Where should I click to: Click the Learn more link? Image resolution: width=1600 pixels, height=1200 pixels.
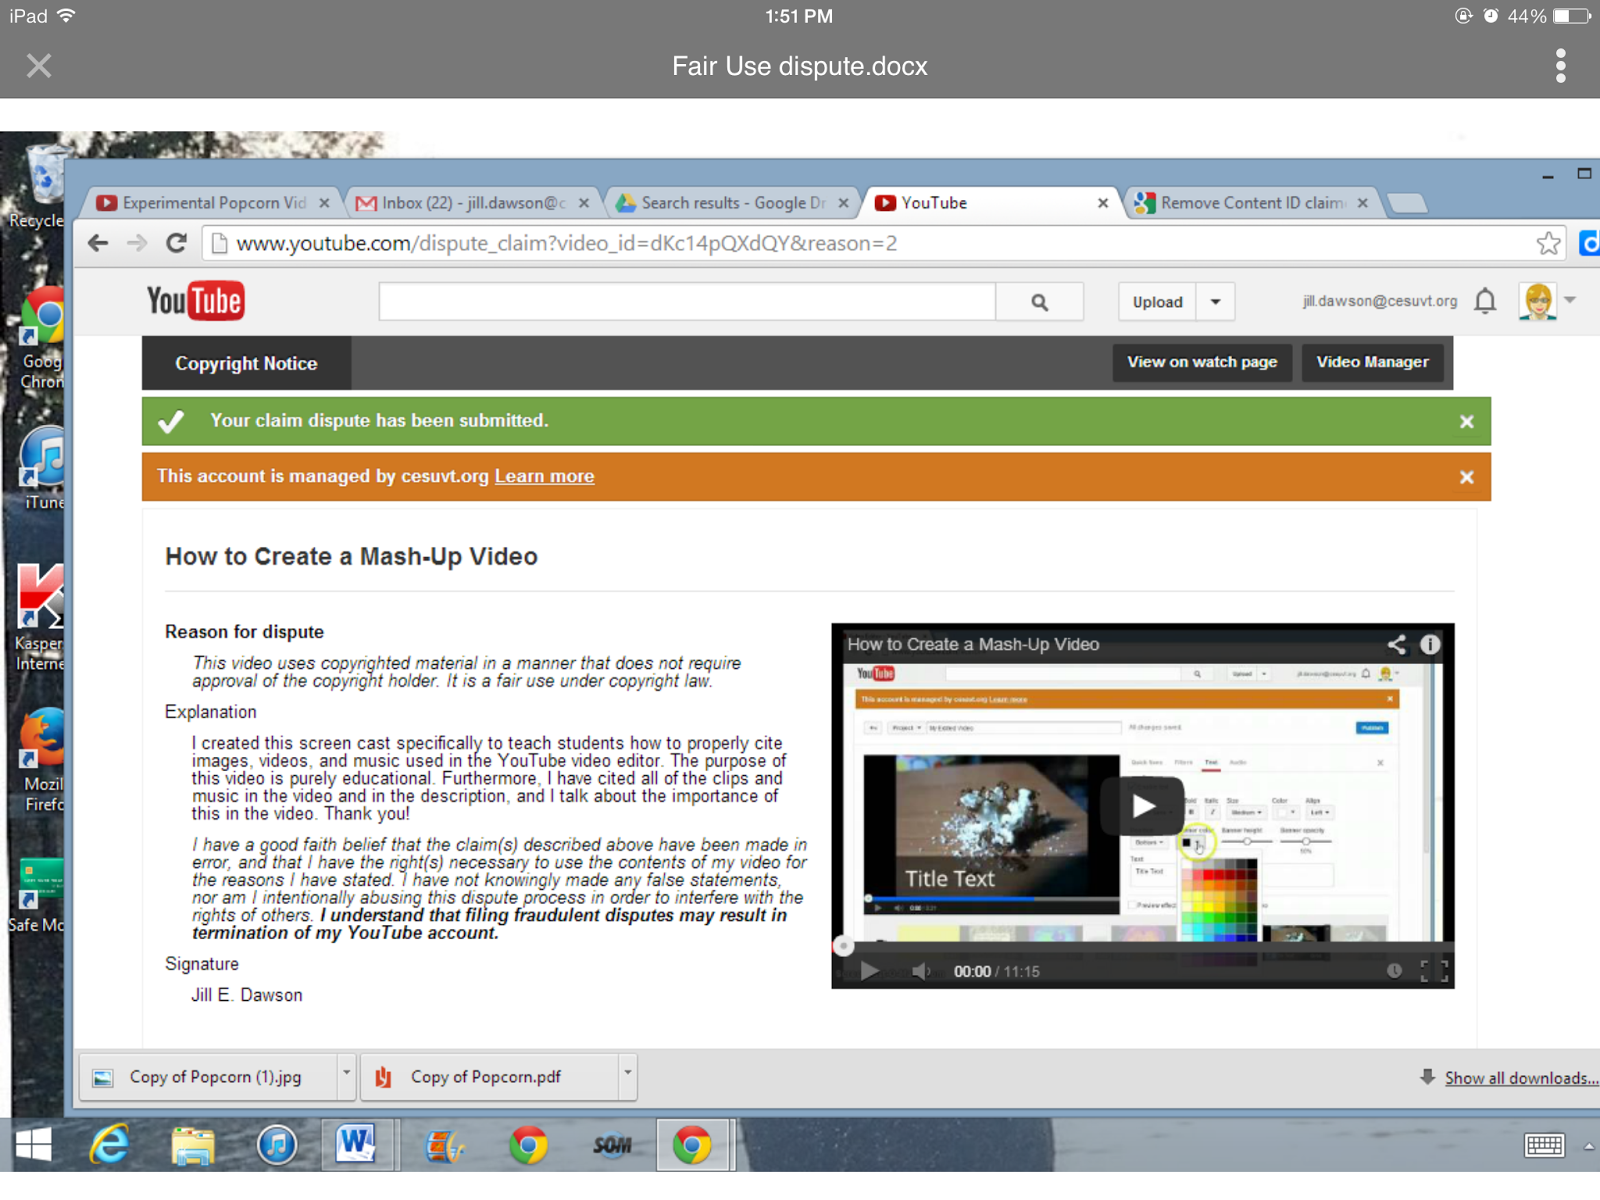(544, 477)
